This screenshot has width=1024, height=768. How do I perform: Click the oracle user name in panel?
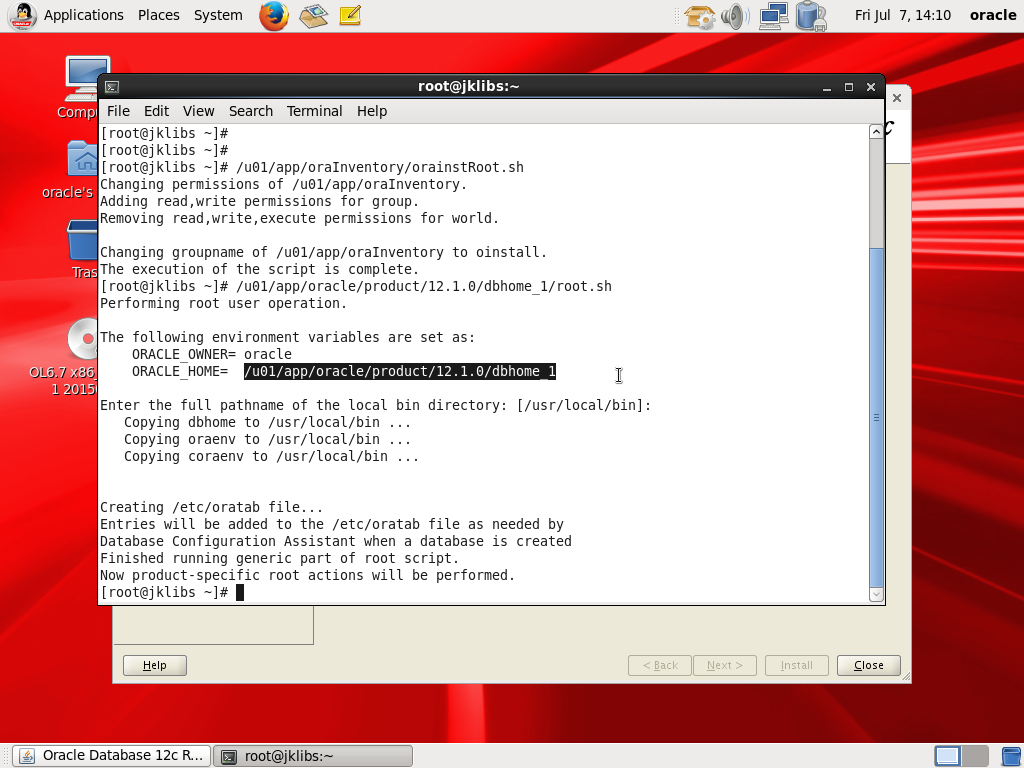tap(993, 15)
